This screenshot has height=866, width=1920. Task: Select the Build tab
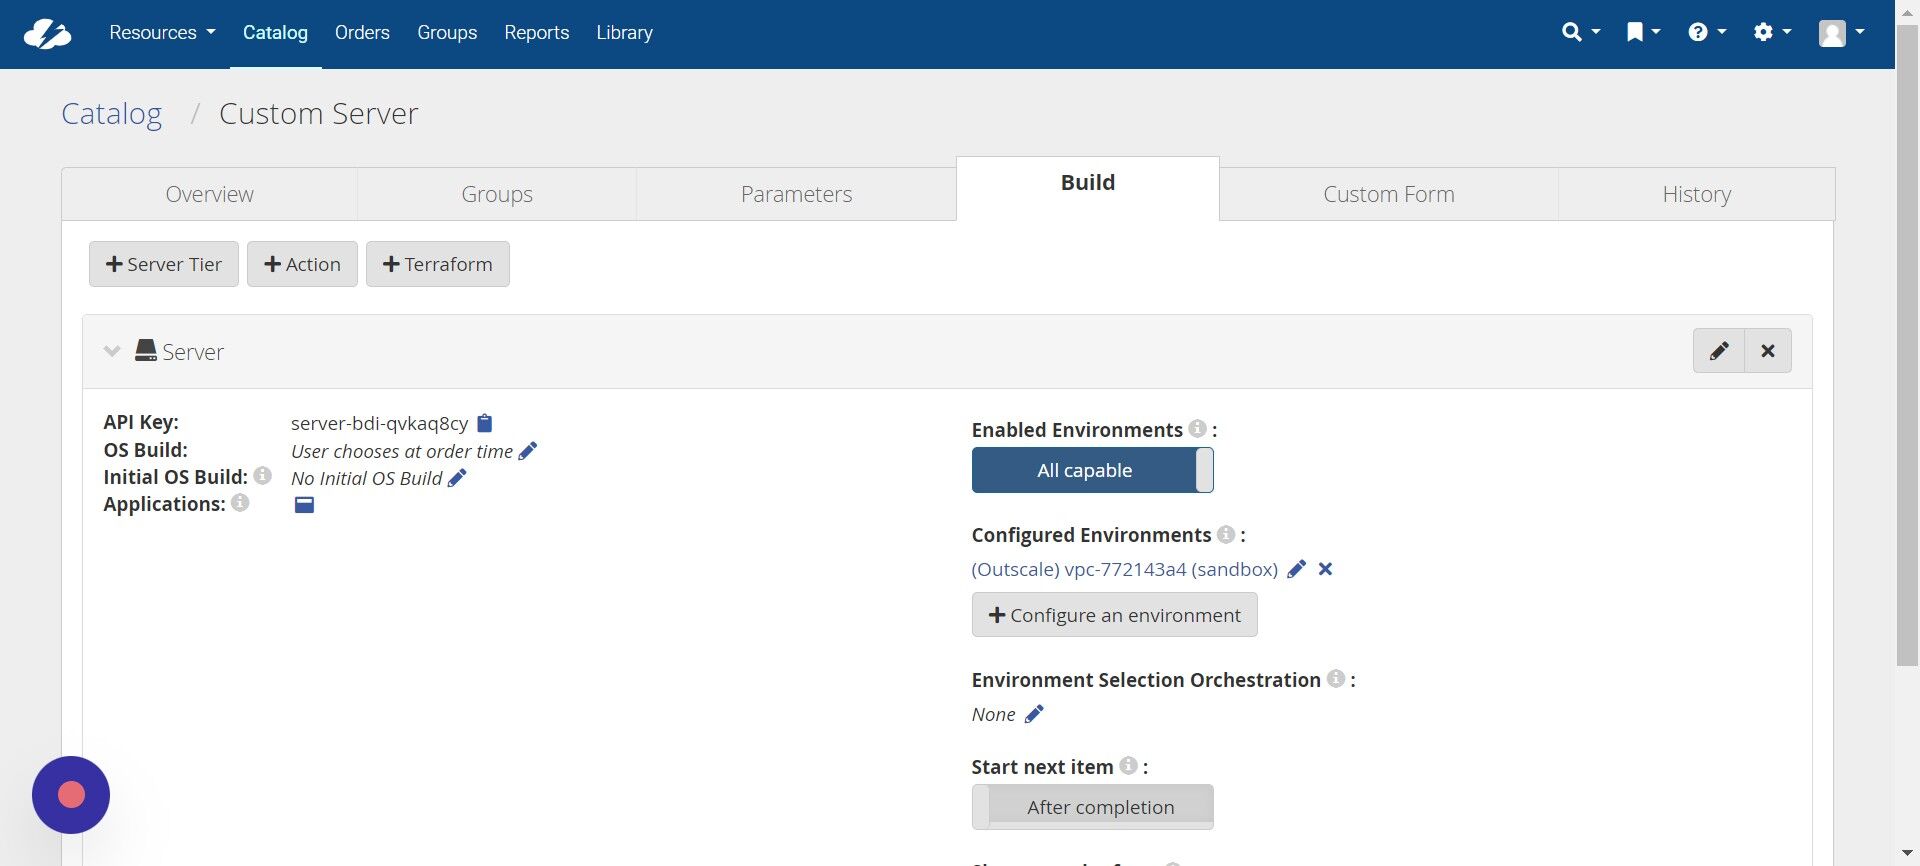pos(1088,188)
